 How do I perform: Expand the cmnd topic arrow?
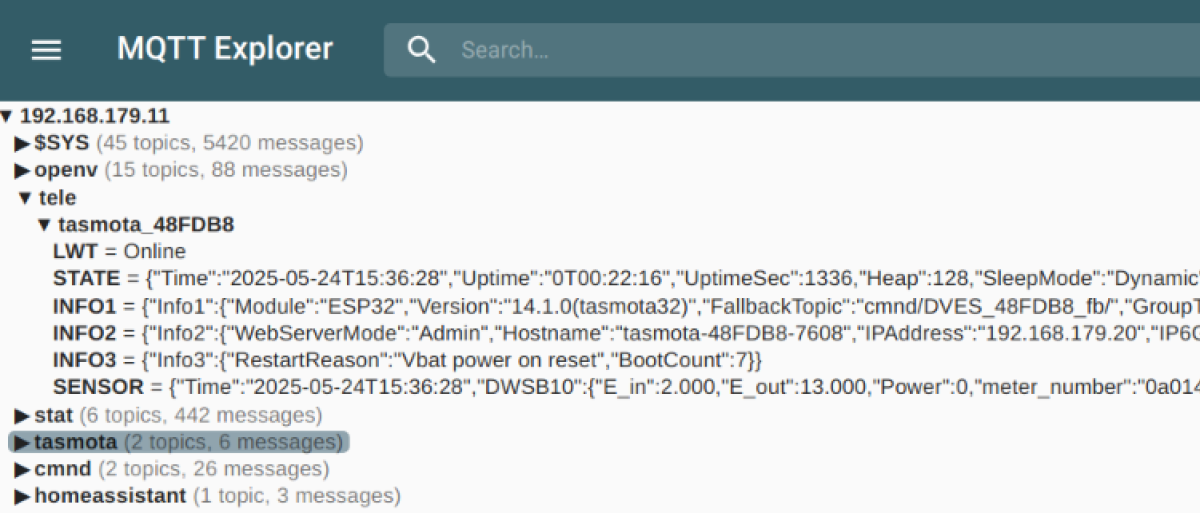coord(22,469)
